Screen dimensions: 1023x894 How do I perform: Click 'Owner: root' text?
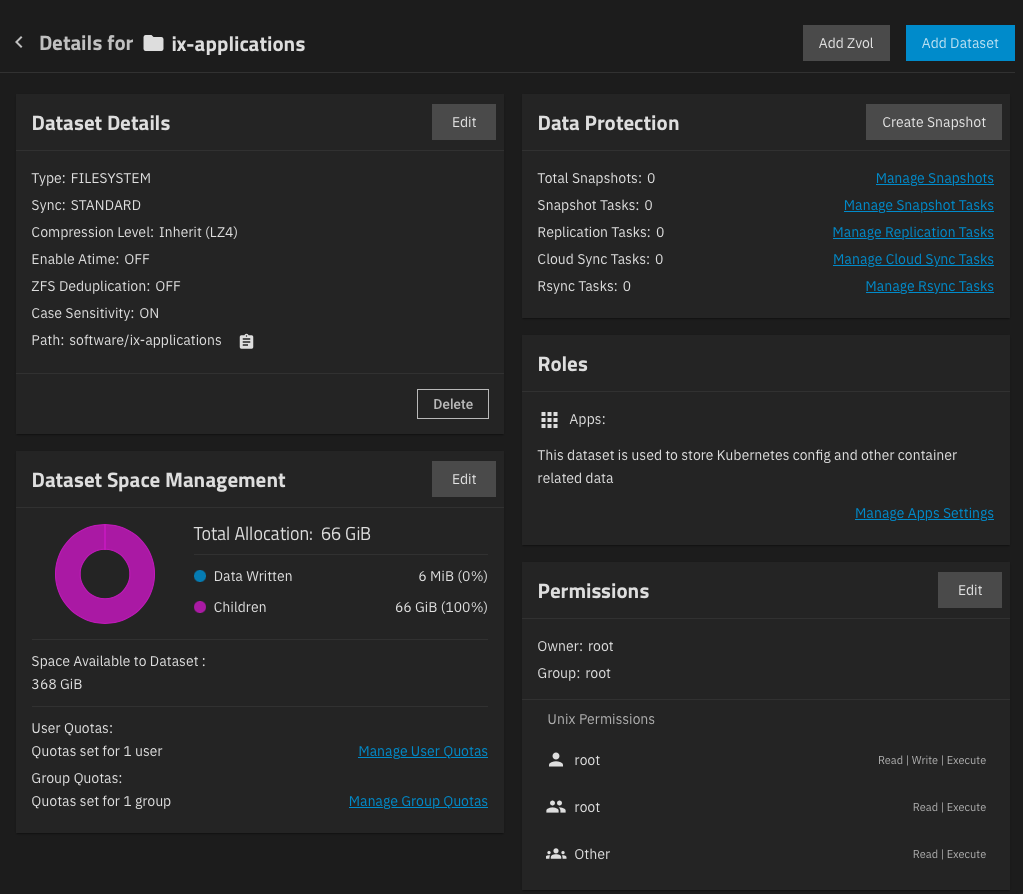(575, 646)
